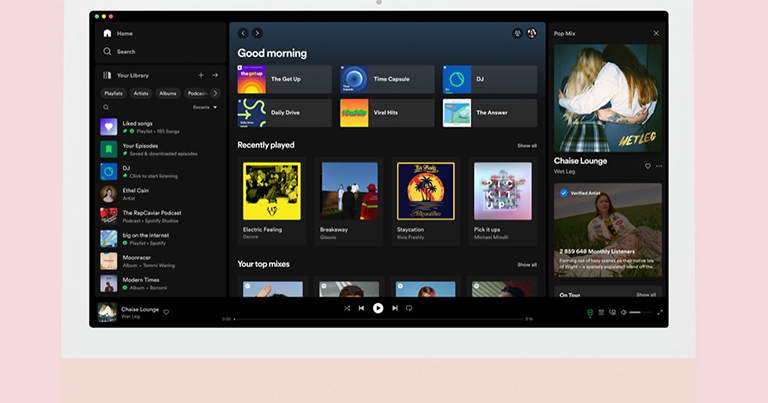Click Show all next to Recently played
This screenshot has height=403, width=768.
tap(526, 145)
